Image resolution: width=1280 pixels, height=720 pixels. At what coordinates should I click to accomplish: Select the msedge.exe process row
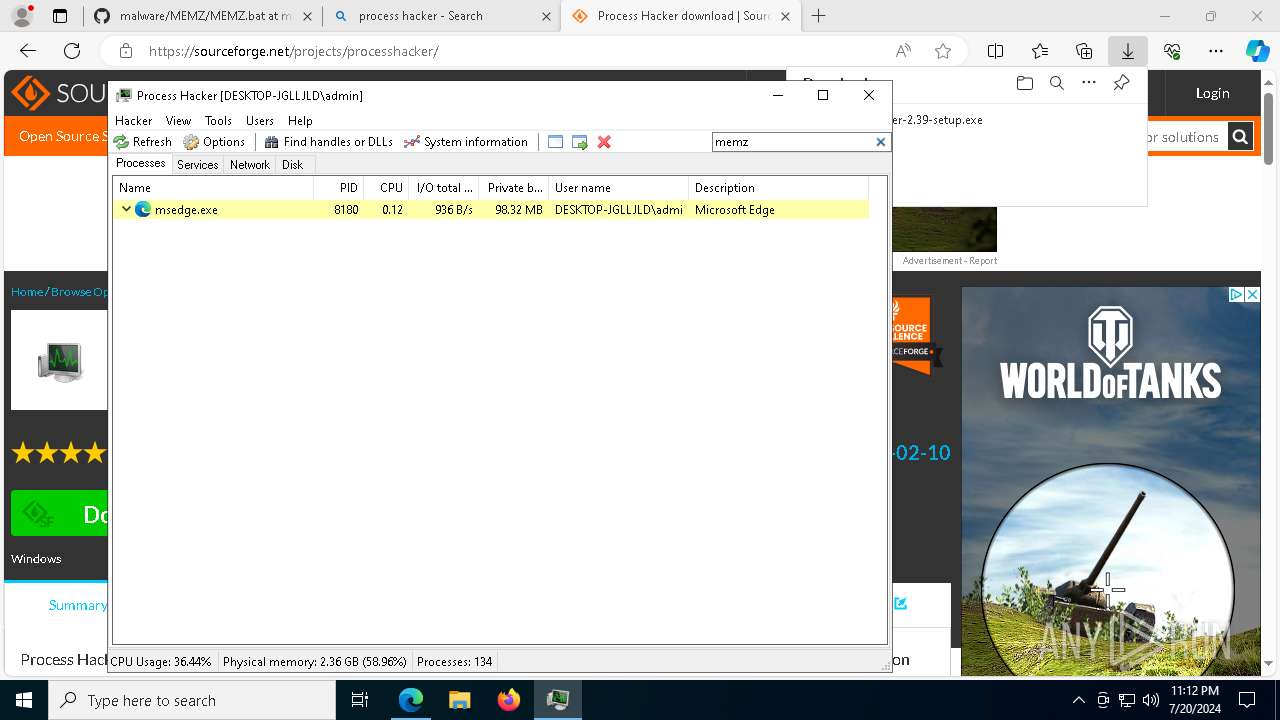pyautogui.click(x=490, y=209)
